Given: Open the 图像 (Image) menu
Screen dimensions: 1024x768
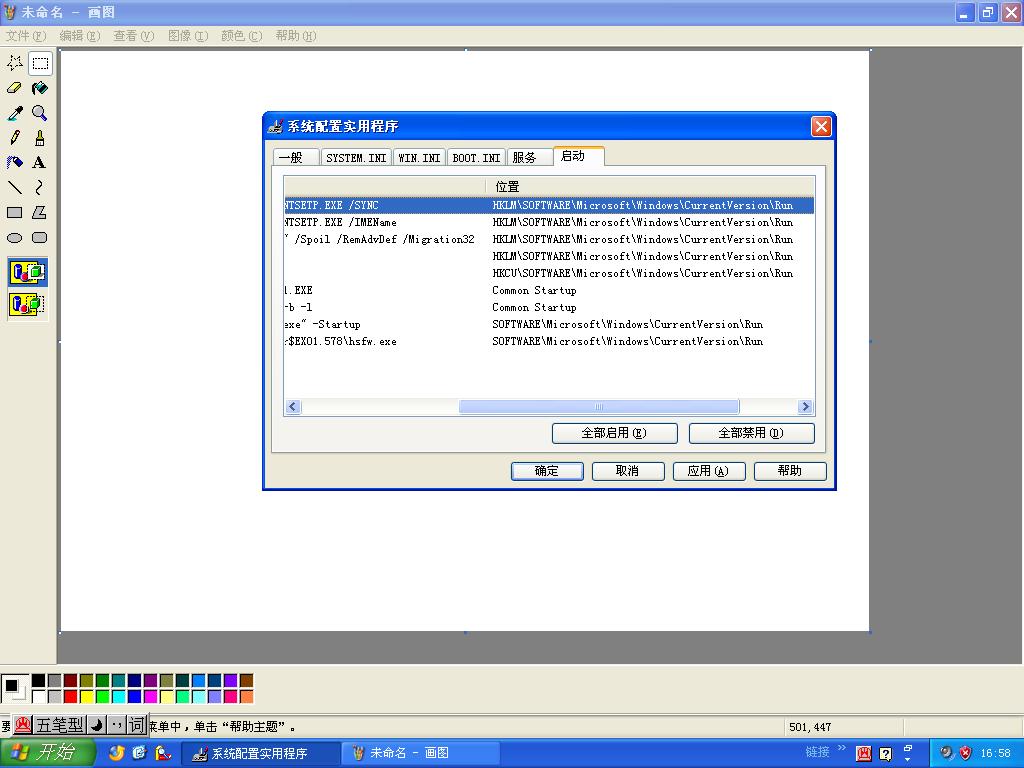Looking at the screenshot, I should click(x=187, y=36).
